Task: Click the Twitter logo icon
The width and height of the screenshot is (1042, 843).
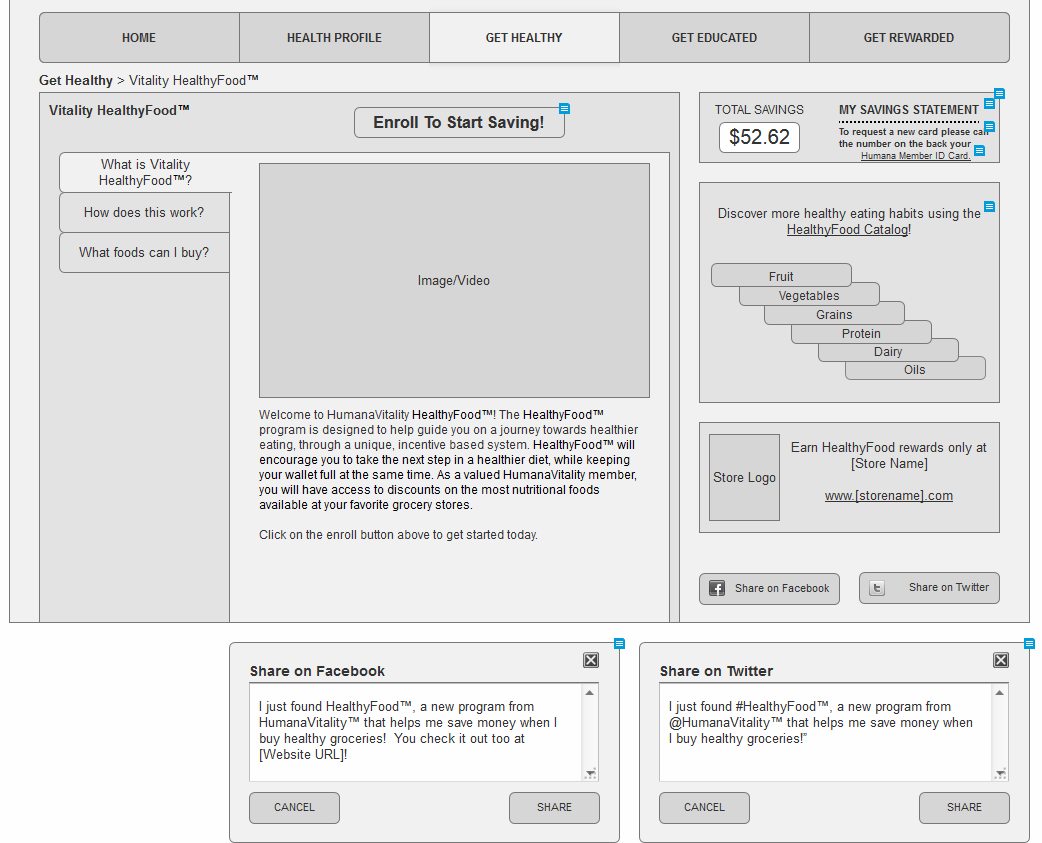Action: click(x=877, y=588)
